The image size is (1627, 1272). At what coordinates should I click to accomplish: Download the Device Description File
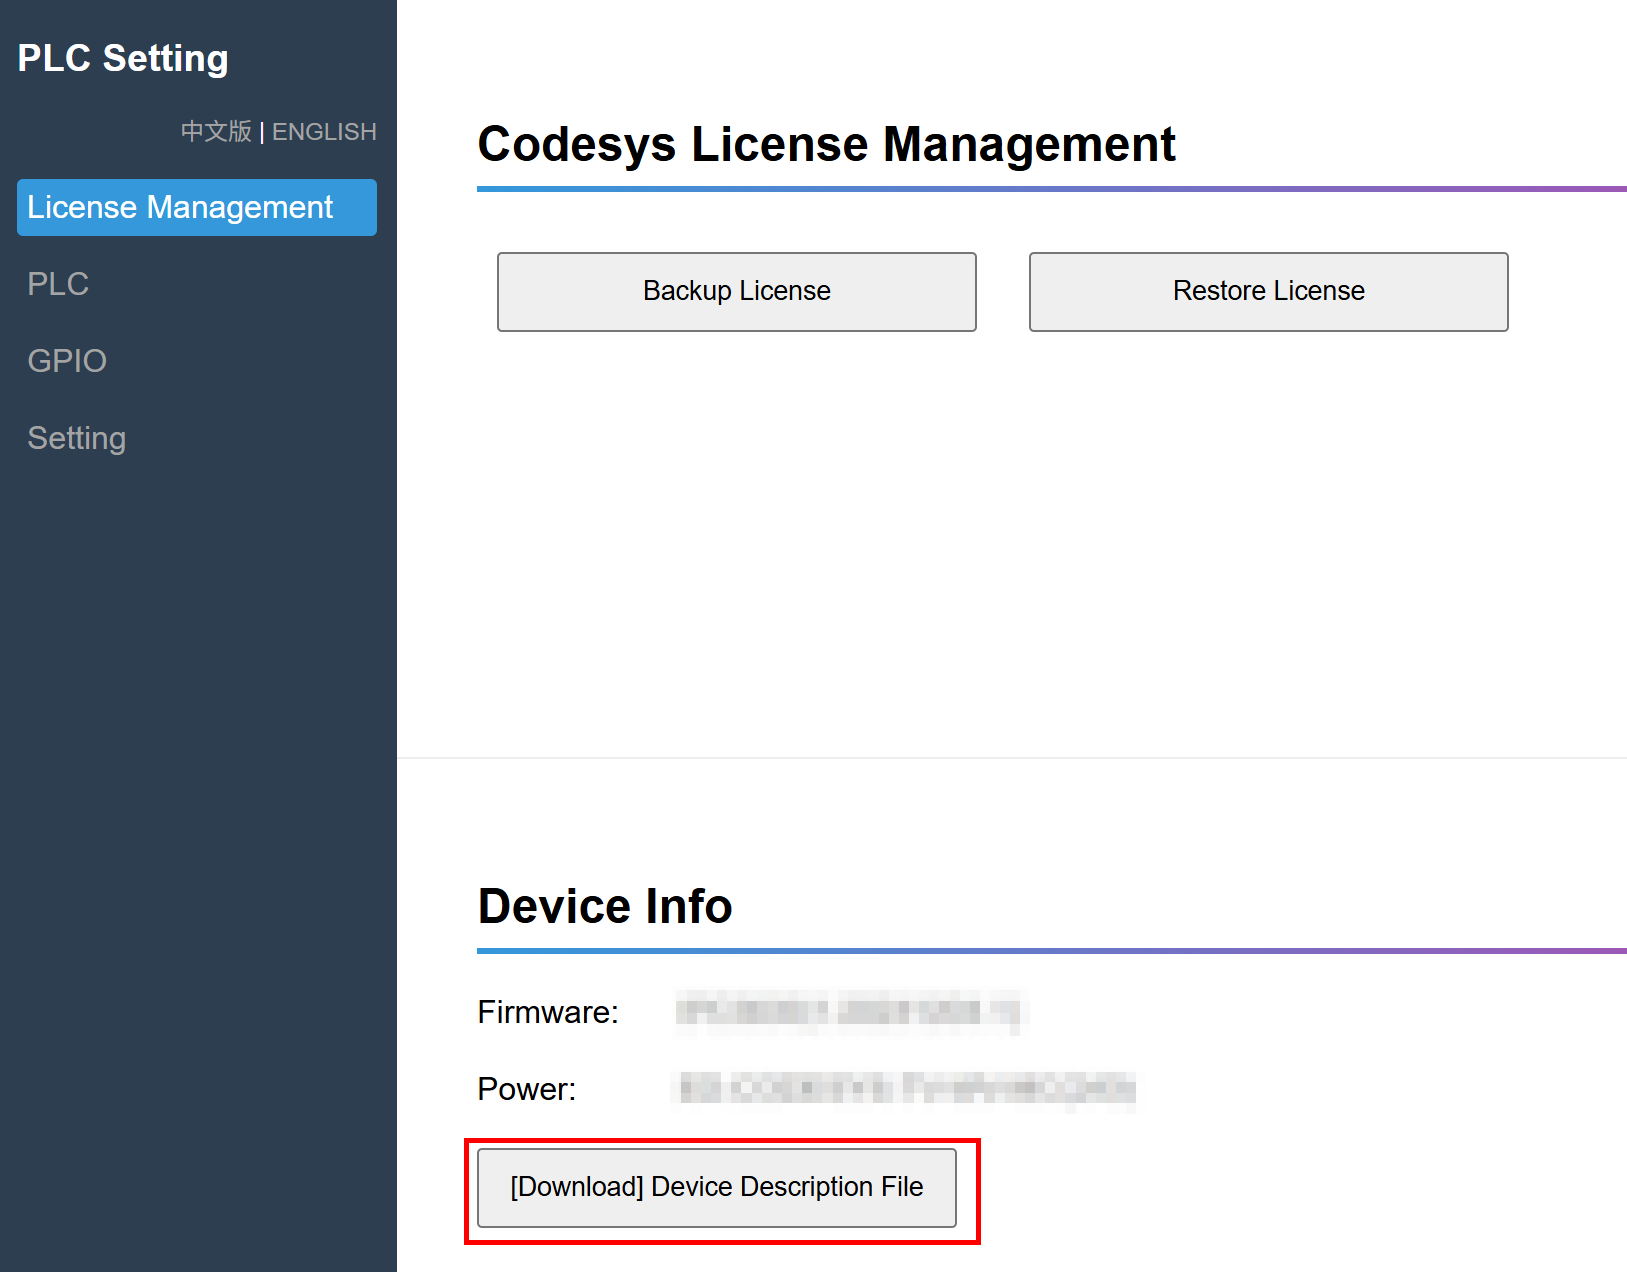coord(716,1187)
